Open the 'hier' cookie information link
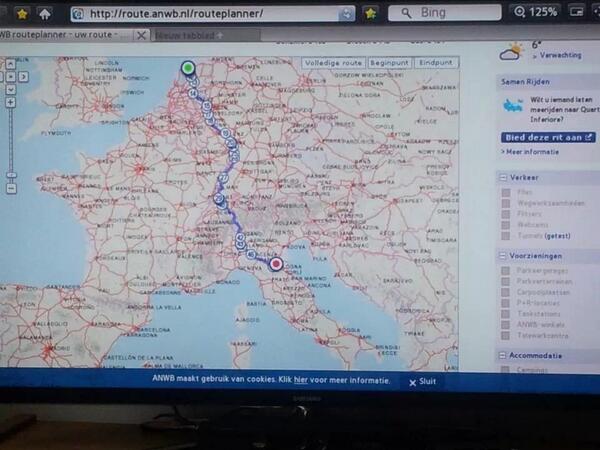This screenshot has width=600, height=450. pyautogui.click(x=300, y=380)
